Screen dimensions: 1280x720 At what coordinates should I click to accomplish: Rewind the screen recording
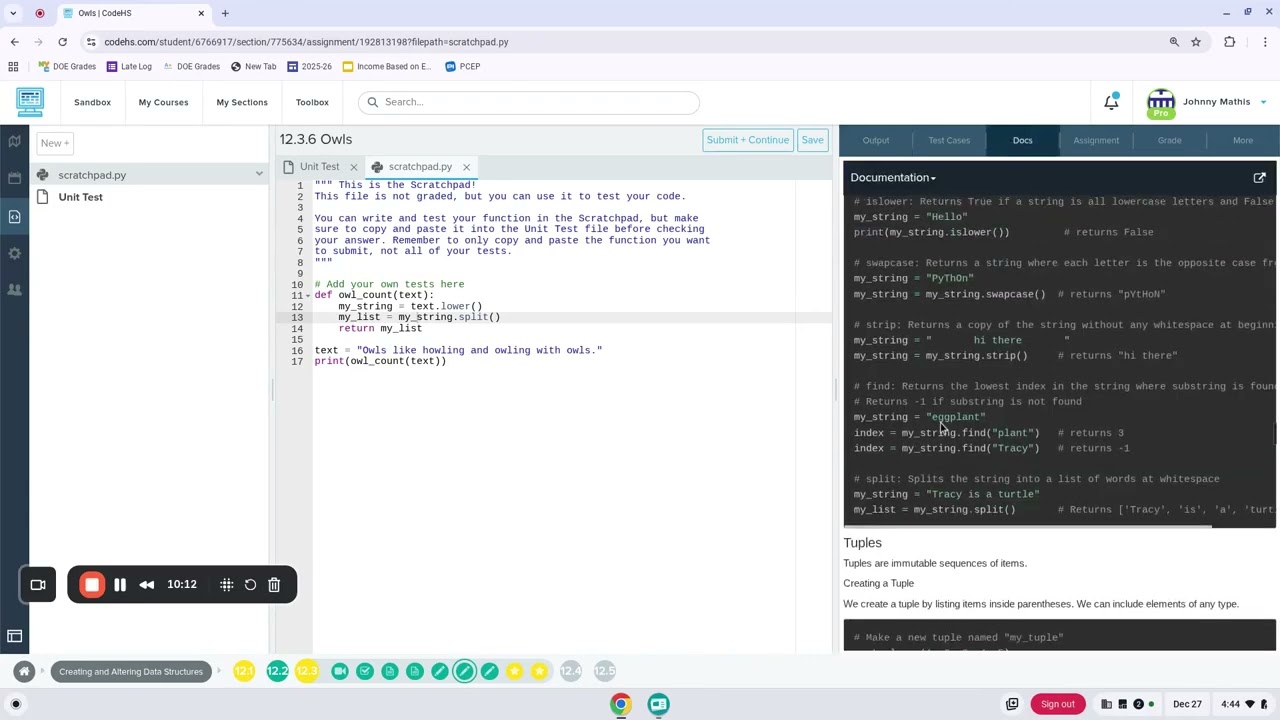[147, 585]
